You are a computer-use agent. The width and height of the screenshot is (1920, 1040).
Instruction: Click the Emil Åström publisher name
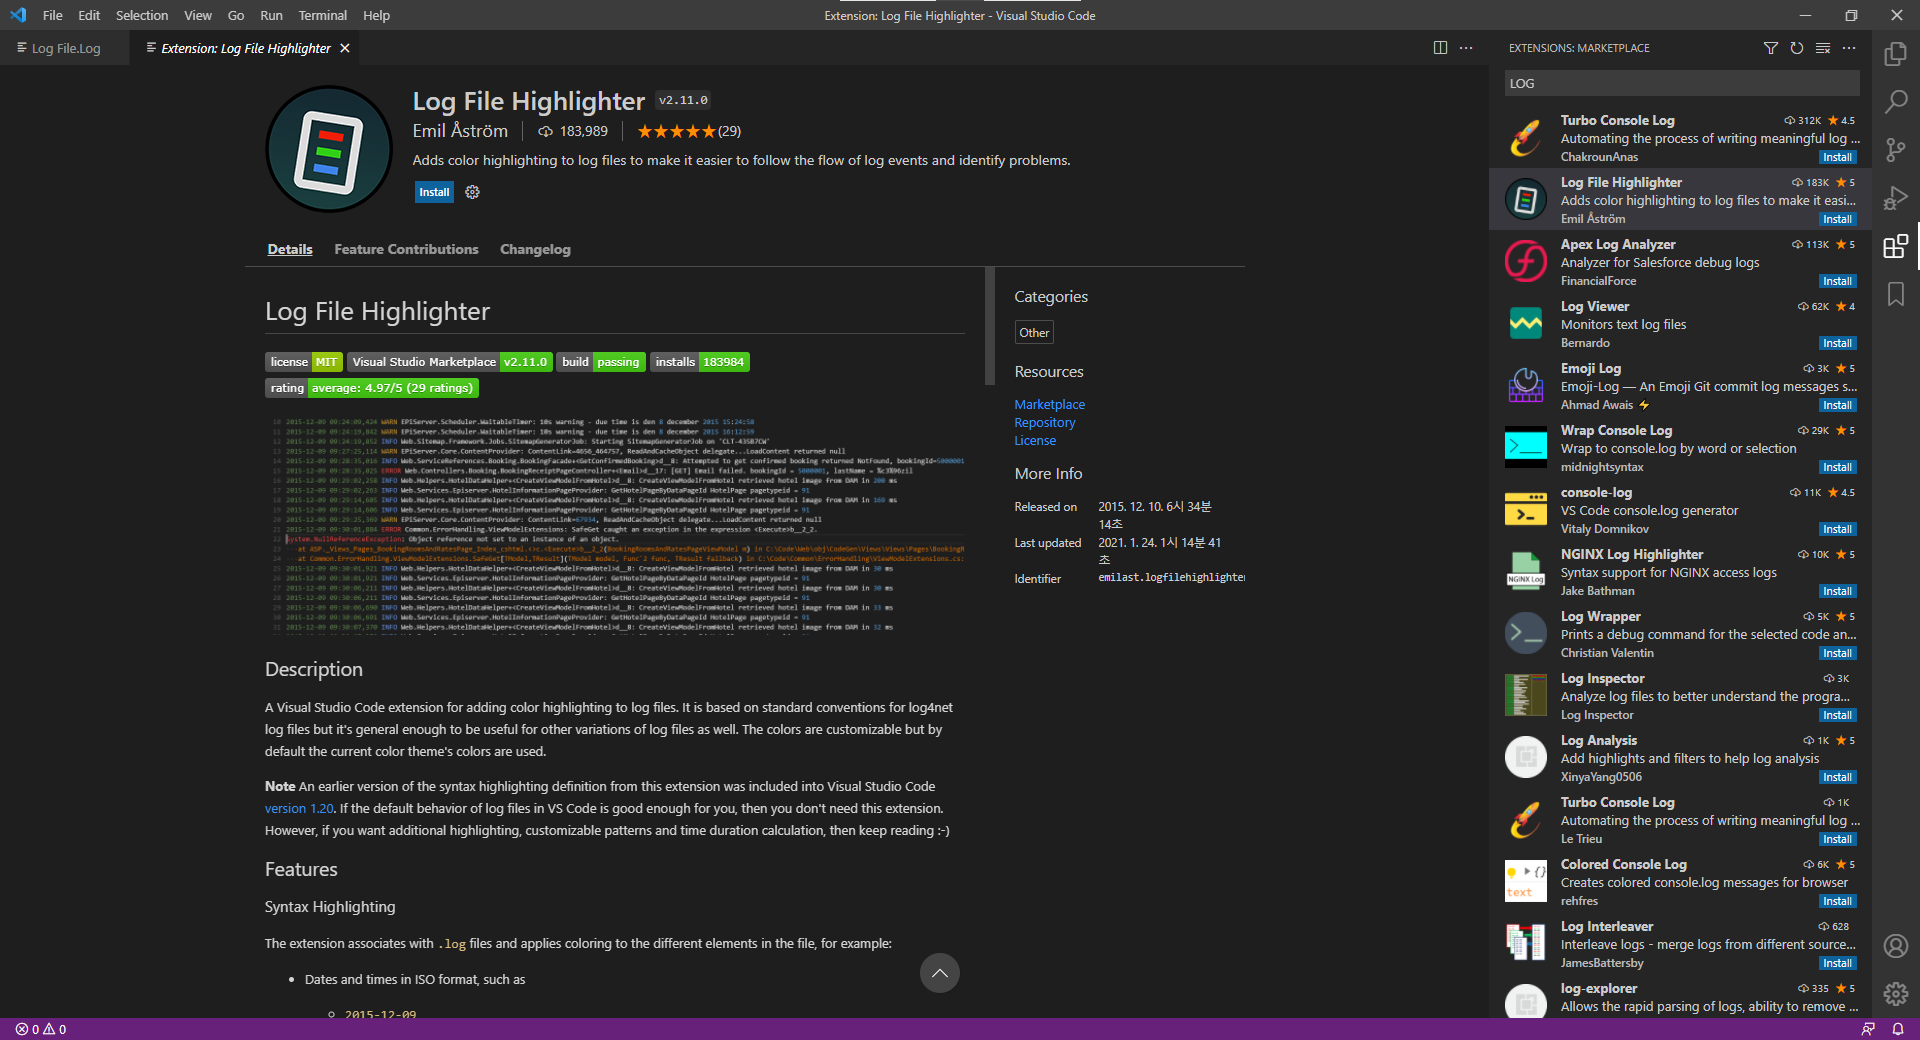coord(460,131)
